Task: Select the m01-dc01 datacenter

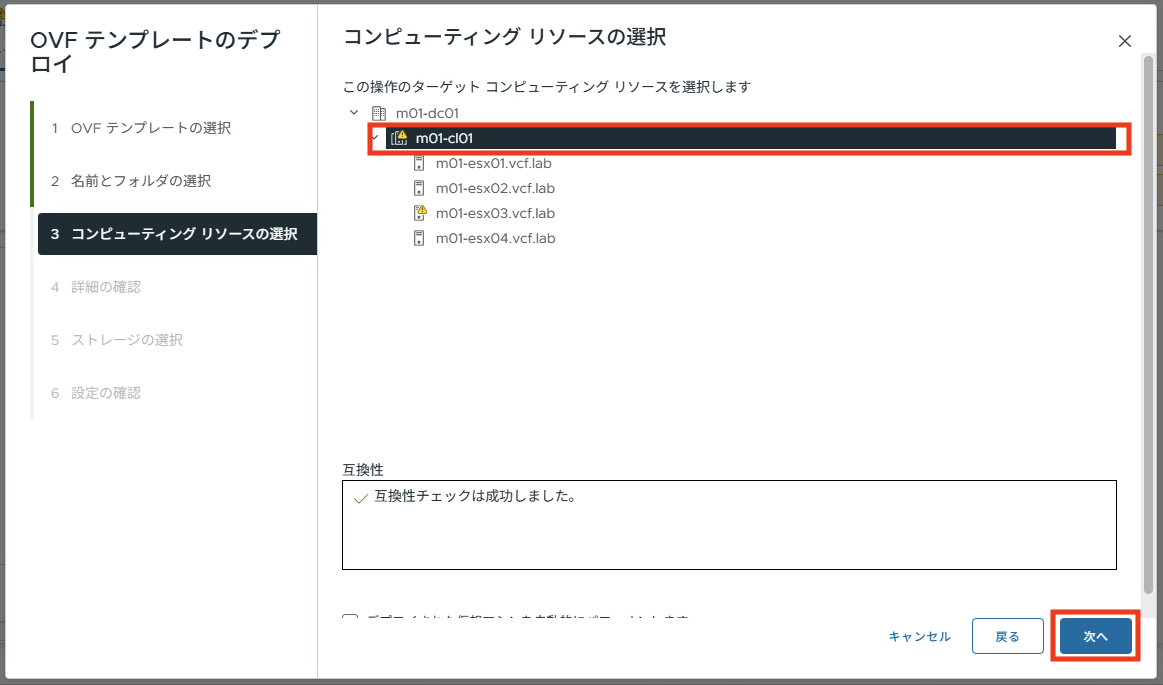Action: coord(427,113)
